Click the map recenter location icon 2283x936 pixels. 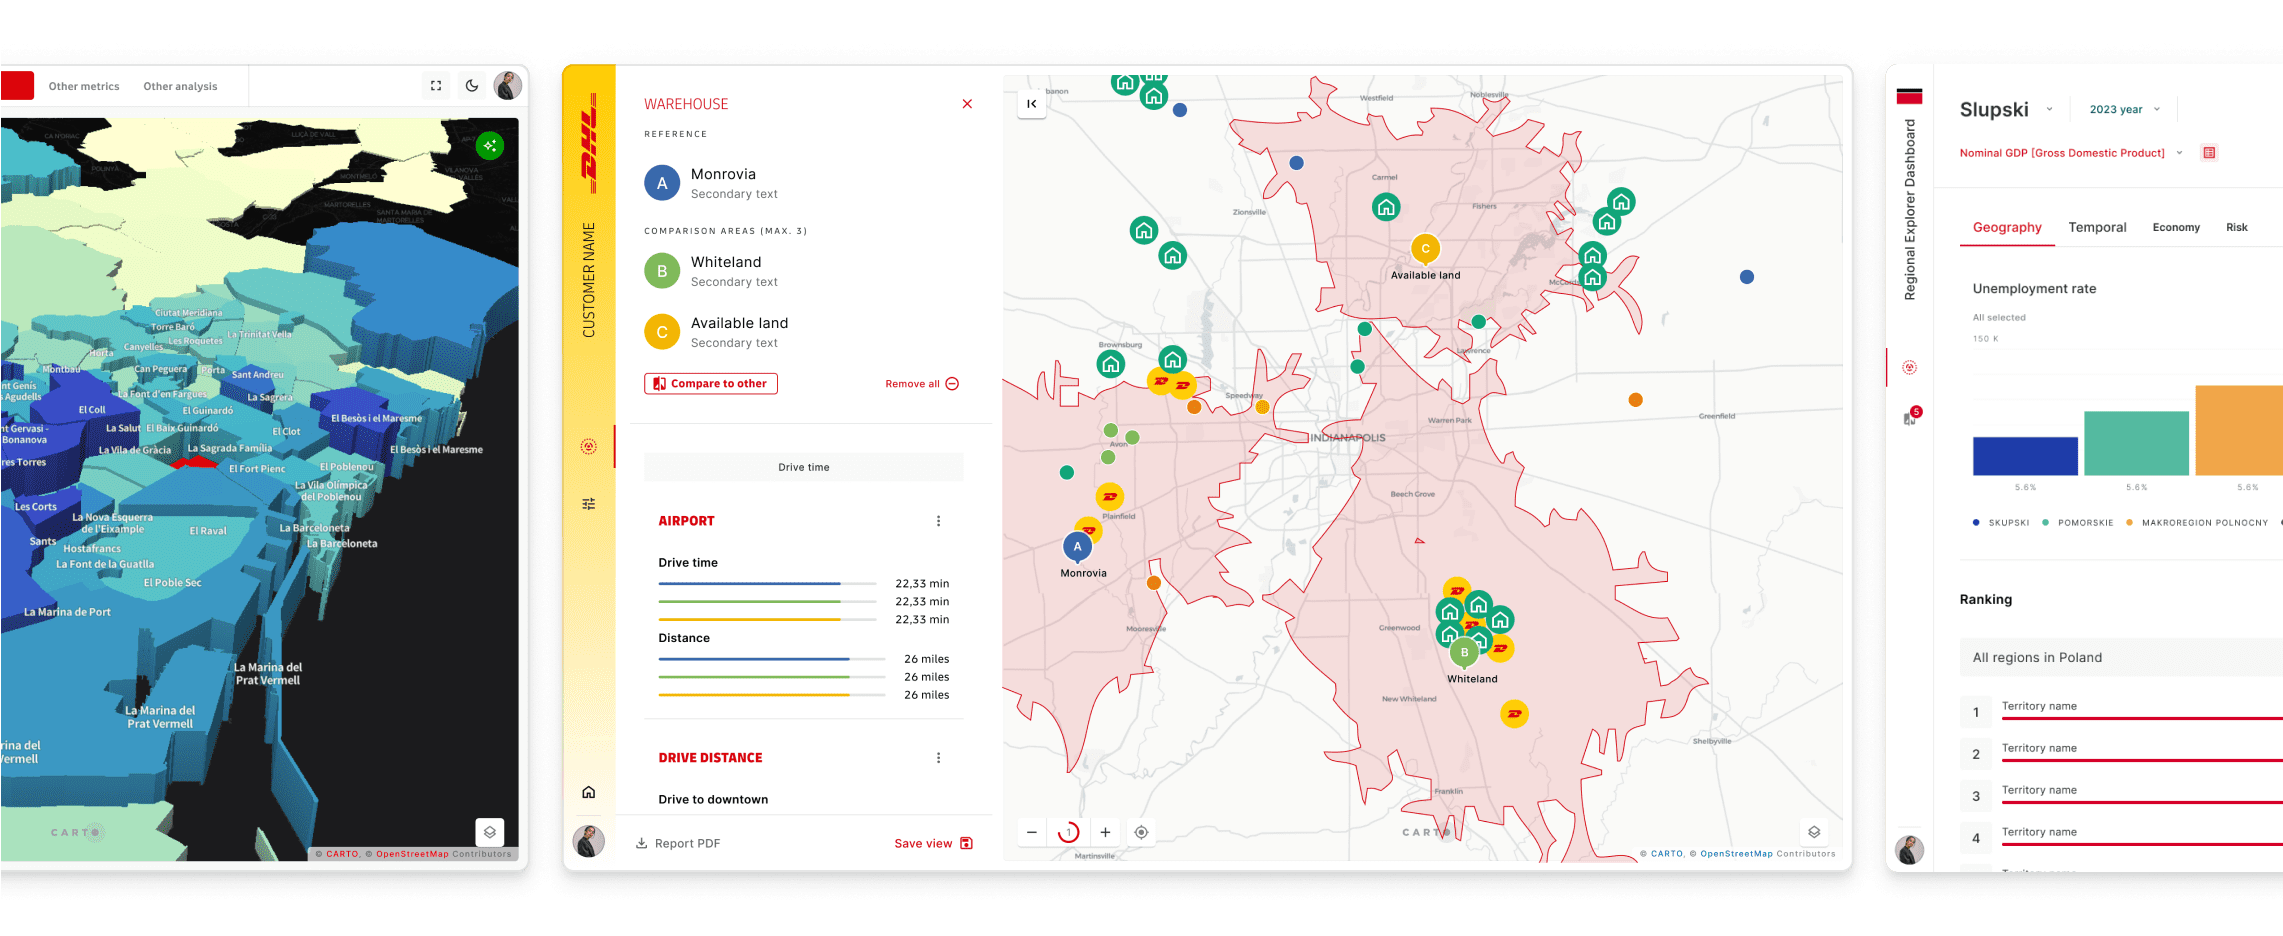1141,831
